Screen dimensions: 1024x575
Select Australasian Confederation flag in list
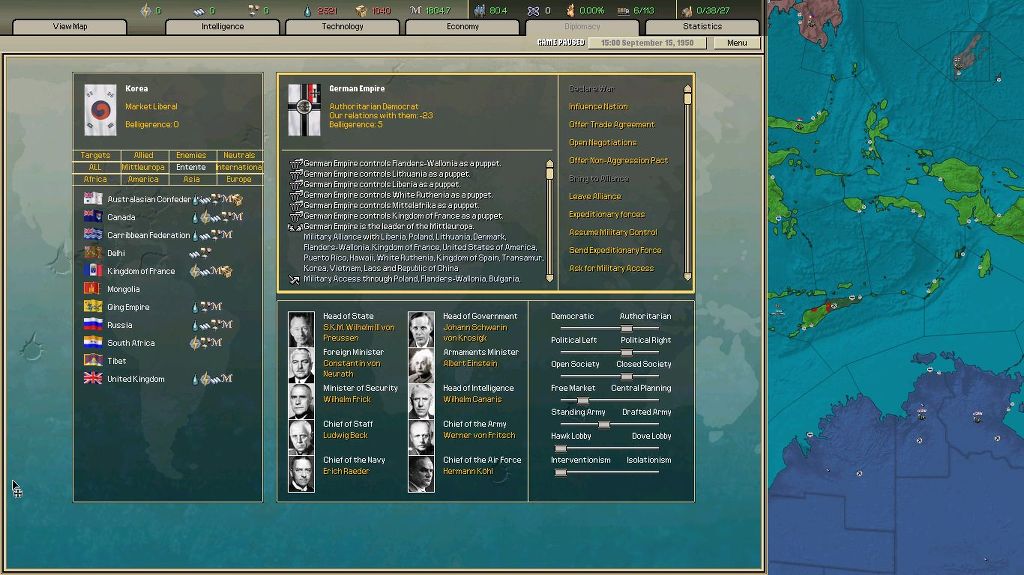click(93, 199)
